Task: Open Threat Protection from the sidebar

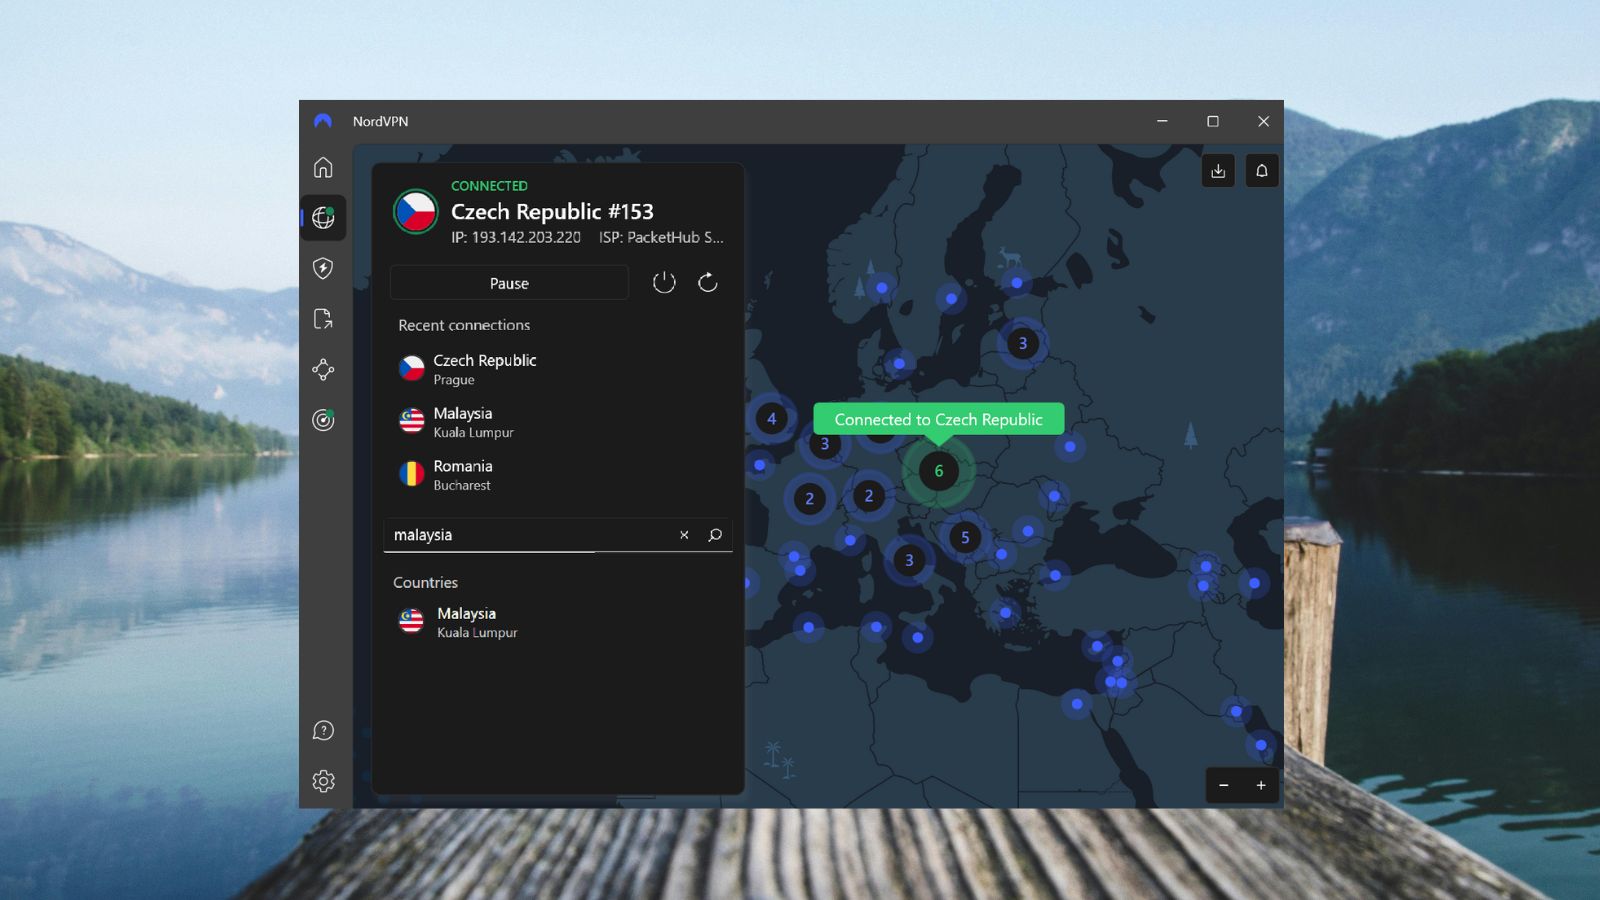Action: tap(323, 269)
